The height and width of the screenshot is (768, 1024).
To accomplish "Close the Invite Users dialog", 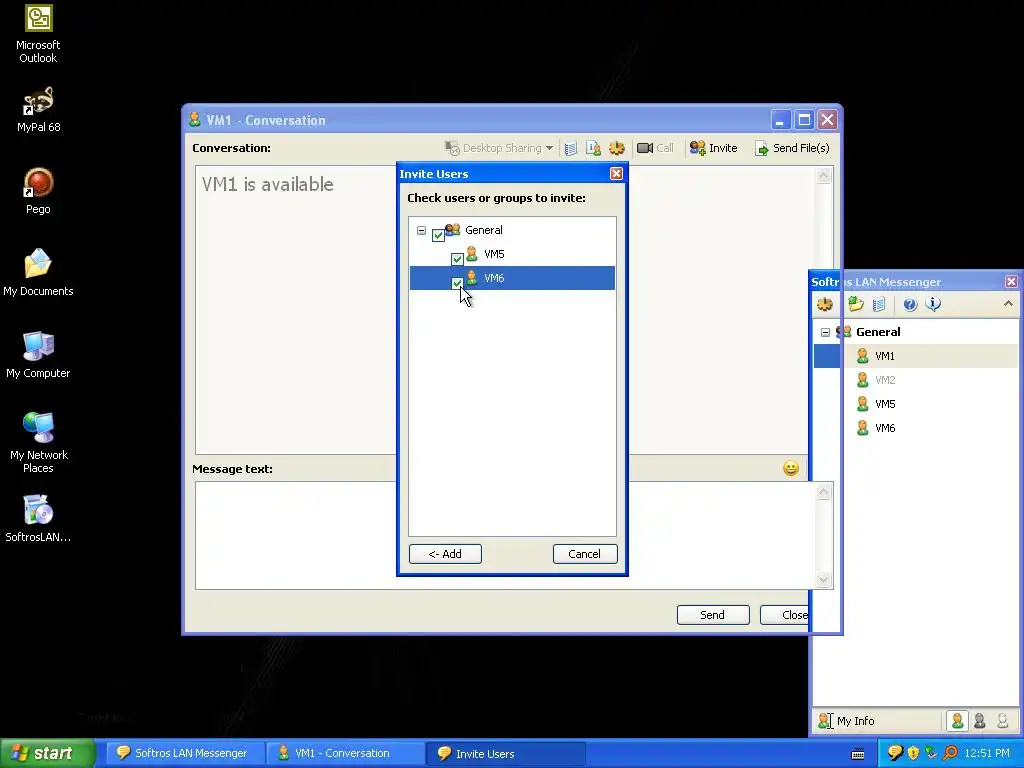I will pyautogui.click(x=616, y=174).
